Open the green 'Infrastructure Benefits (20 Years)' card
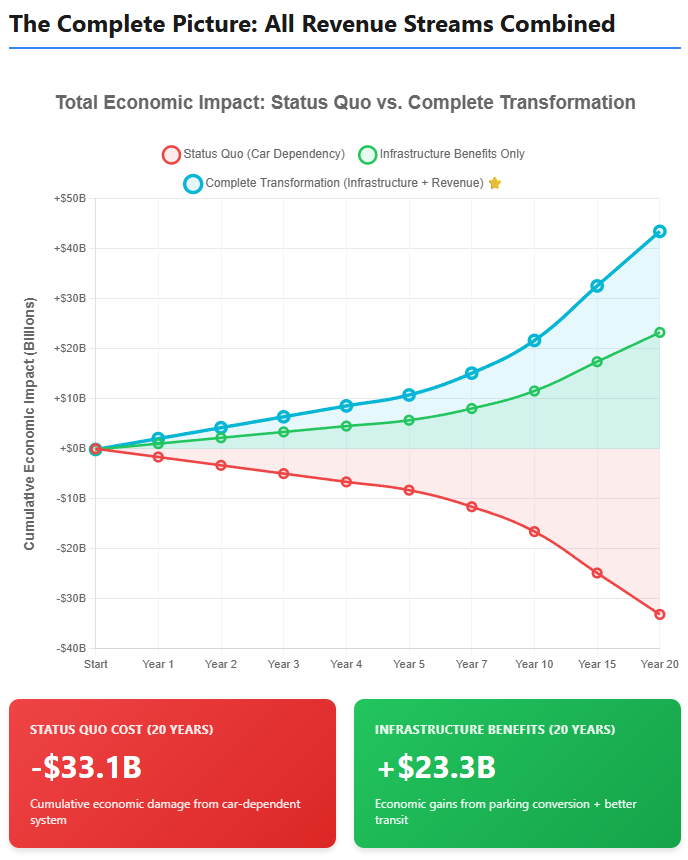The image size is (688, 860). pyautogui.click(x=517, y=773)
